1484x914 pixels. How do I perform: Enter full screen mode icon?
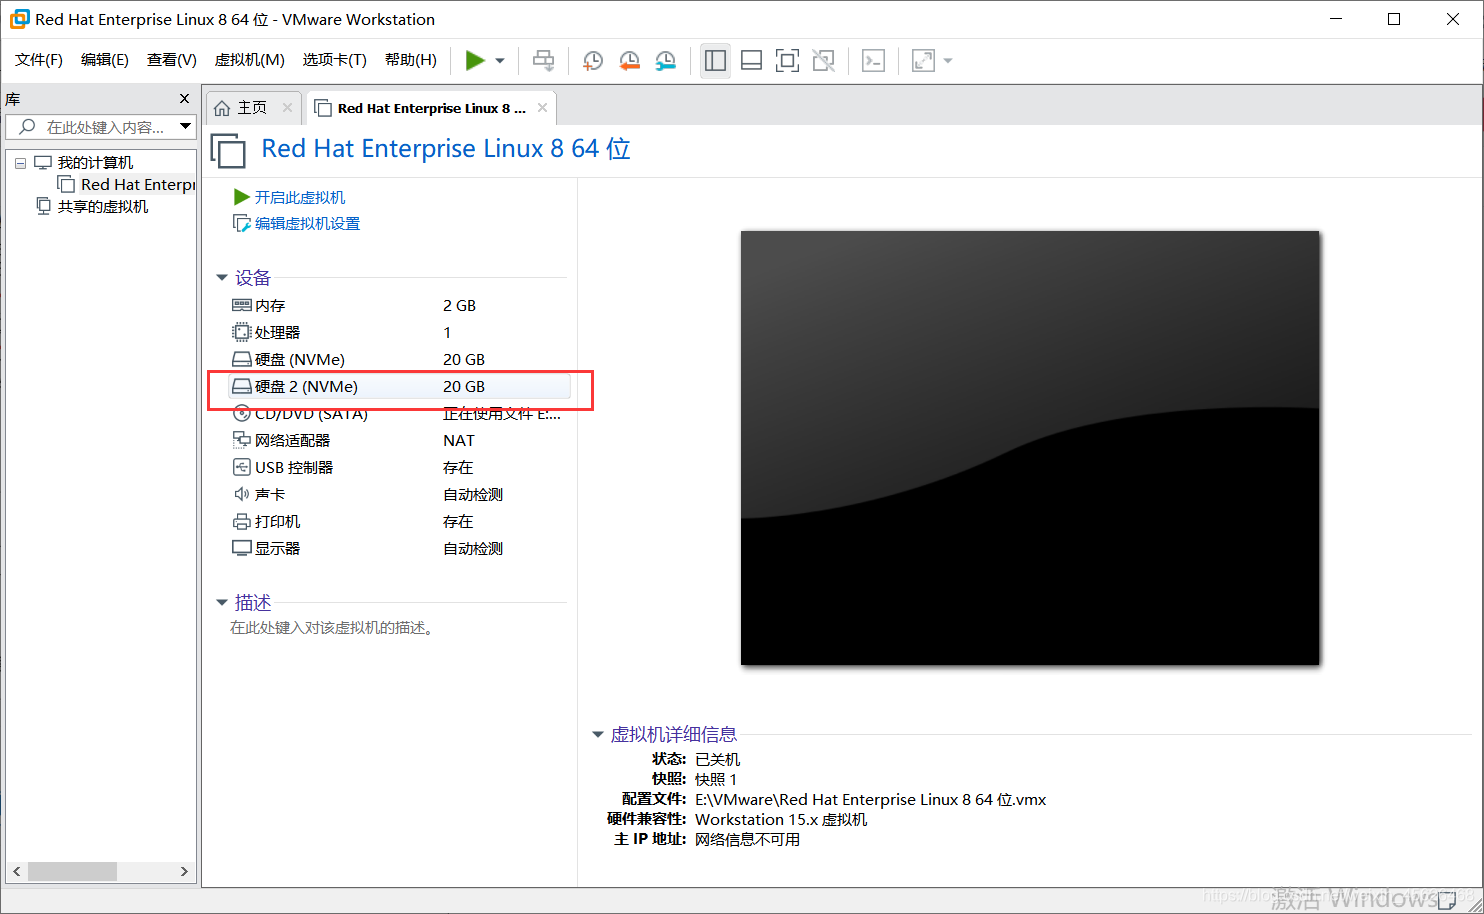[x=787, y=61]
